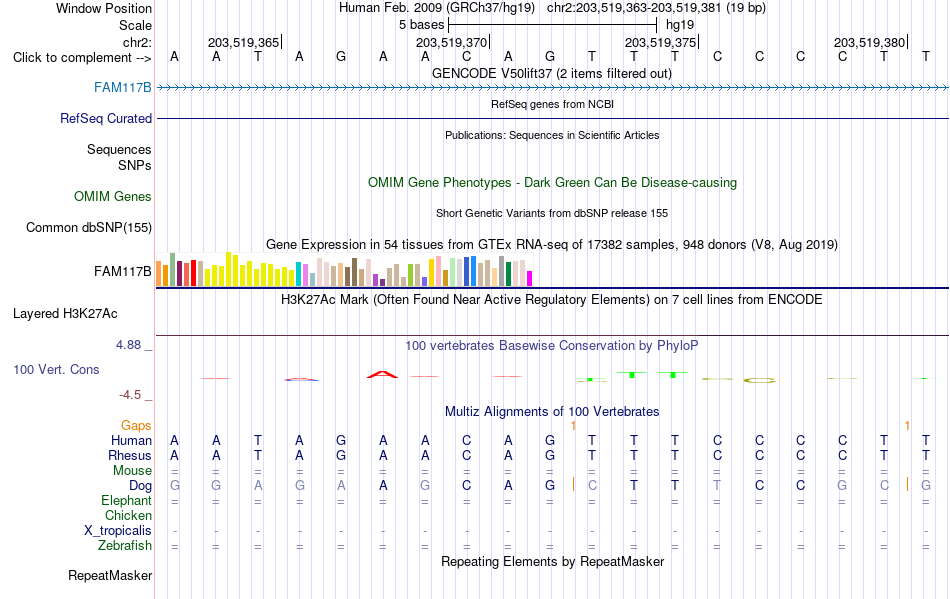This screenshot has width=950, height=599.
Task: Click the 'RefSeq genes from NCBI' title
Action: coord(552,104)
